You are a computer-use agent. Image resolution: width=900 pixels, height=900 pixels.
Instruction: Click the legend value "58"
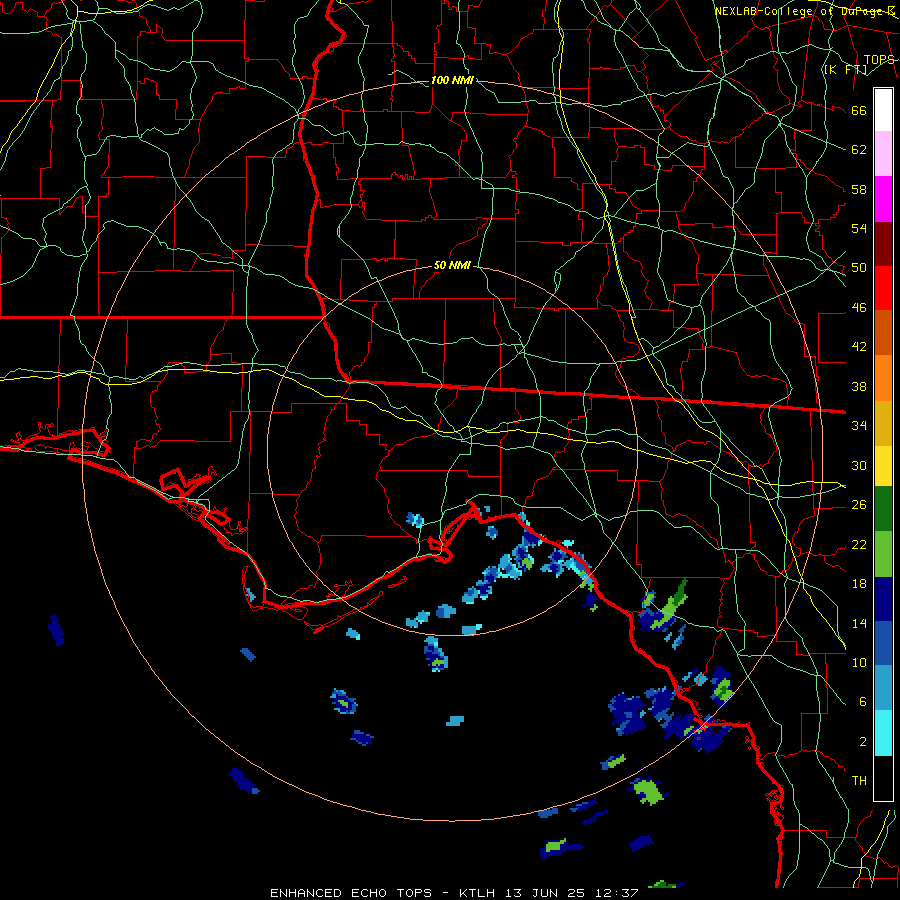(x=859, y=189)
